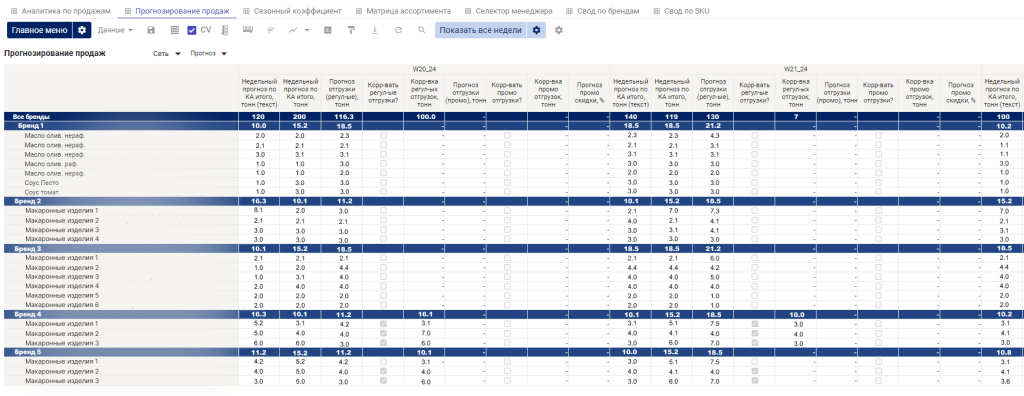
Task: Collapse the Бренд 5 group row
Action: pyautogui.click(x=121, y=352)
